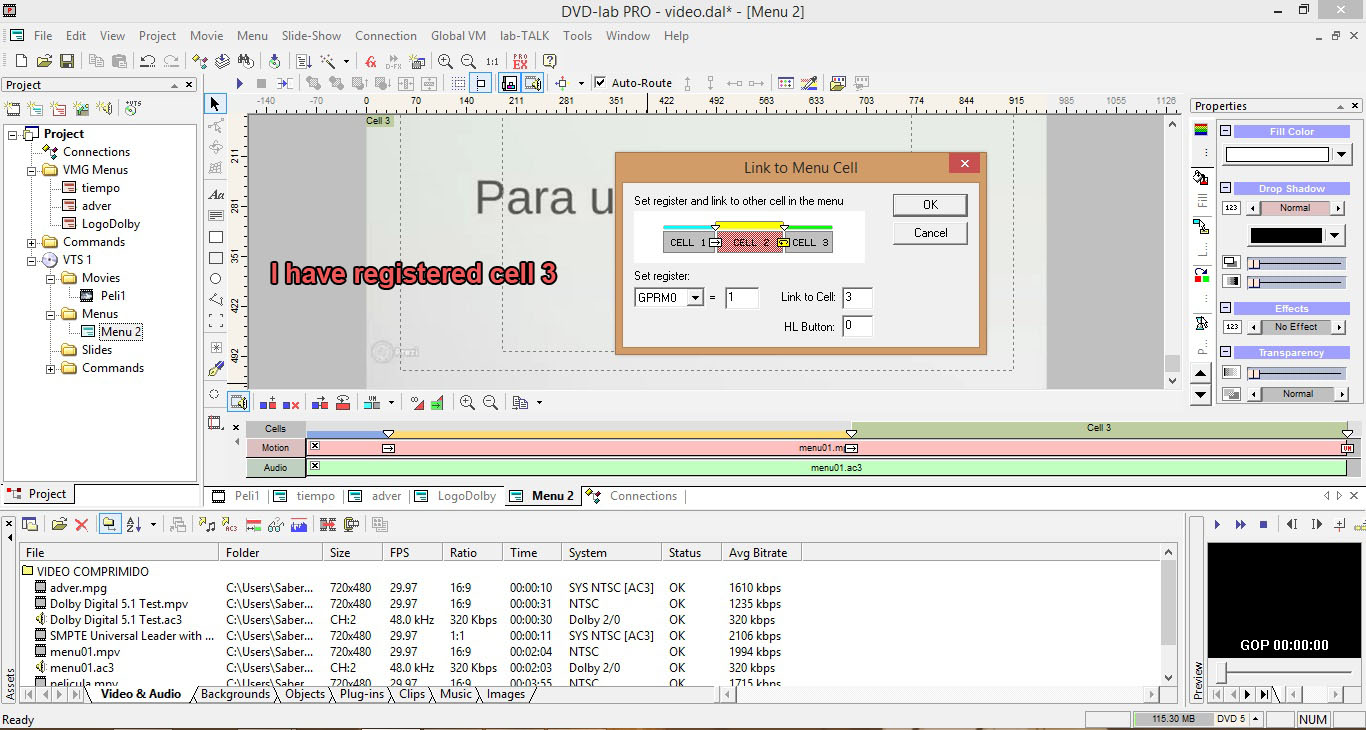Screen dimensions: 1366x730
Task: Remove the menu01 motion track with X box
Action: pos(315,446)
